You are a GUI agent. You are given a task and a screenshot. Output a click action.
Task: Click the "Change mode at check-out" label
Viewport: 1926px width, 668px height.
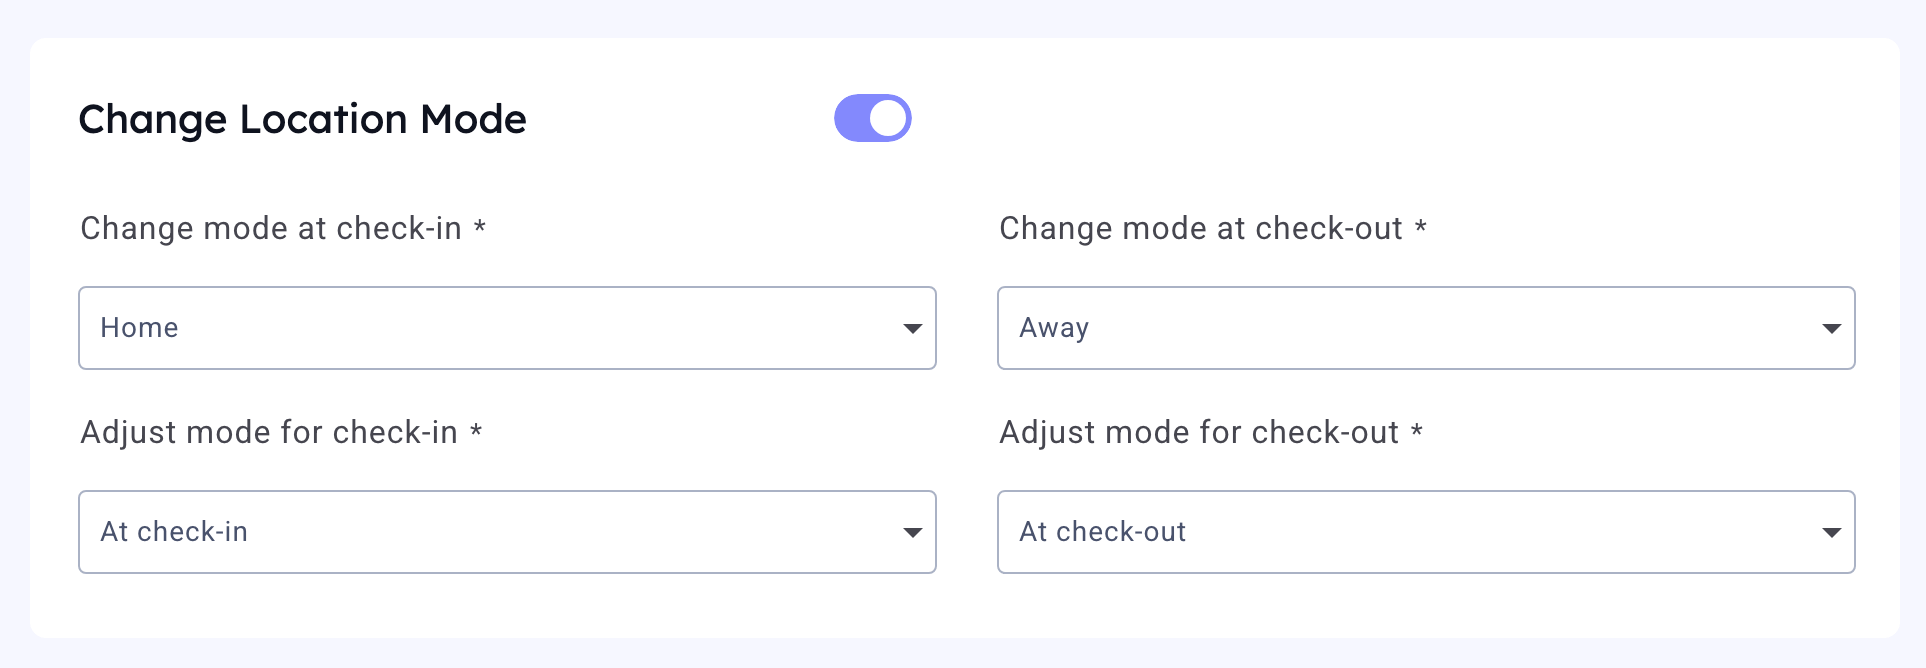pyautogui.click(x=1200, y=228)
